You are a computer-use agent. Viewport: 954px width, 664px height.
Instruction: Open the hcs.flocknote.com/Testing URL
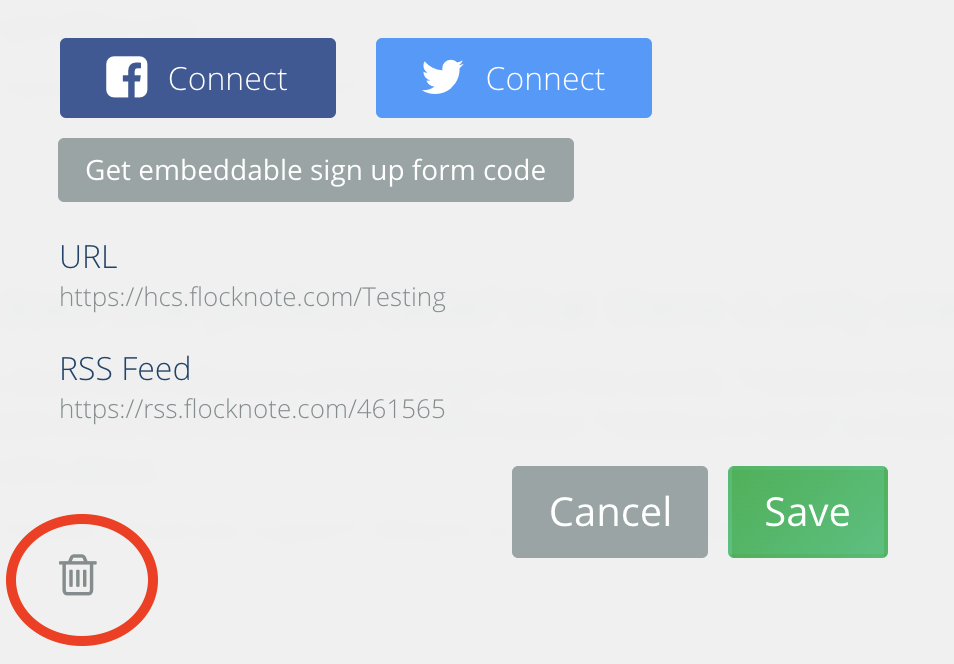251,296
